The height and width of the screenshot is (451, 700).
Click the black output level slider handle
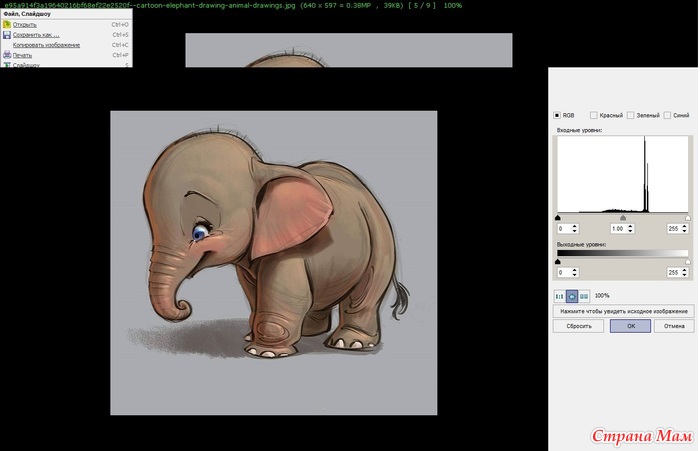point(558,261)
